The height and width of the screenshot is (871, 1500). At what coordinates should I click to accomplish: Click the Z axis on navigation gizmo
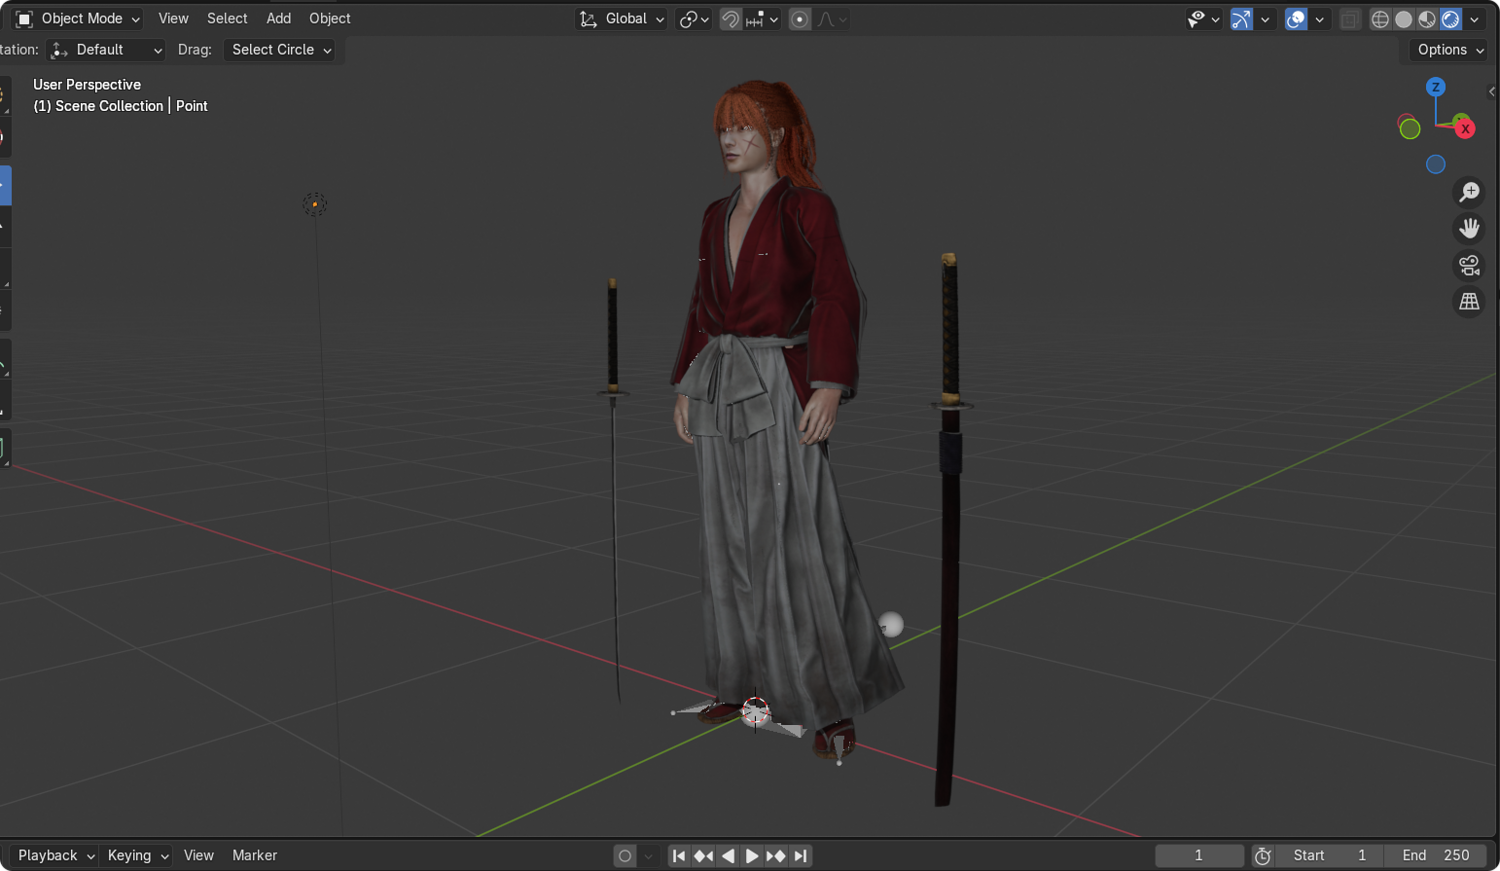click(1436, 87)
